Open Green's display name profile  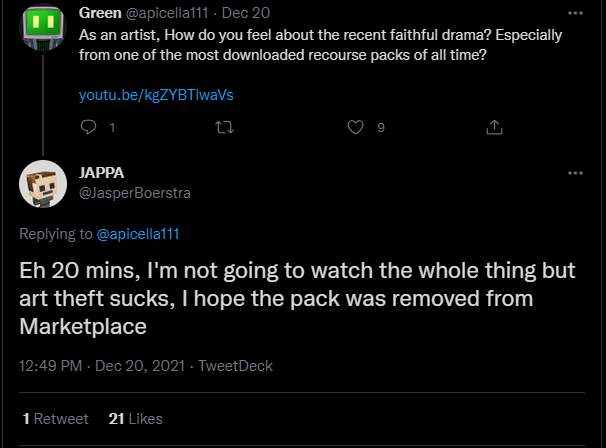(x=98, y=15)
